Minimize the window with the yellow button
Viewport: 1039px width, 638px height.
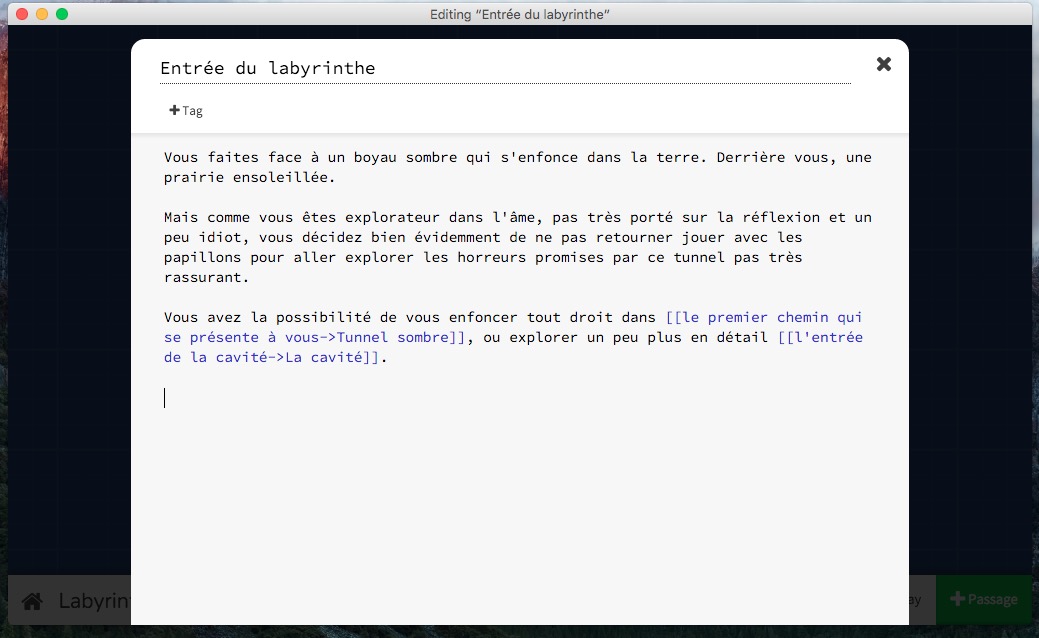[x=42, y=14]
